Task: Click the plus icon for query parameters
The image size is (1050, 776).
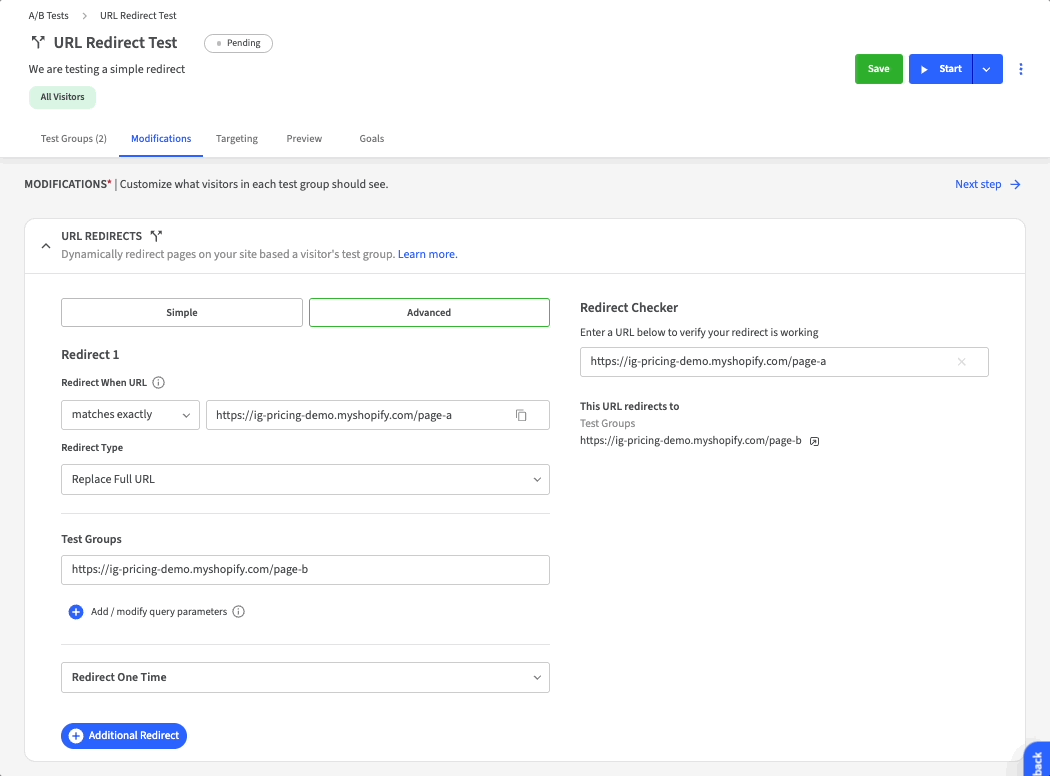Action: pyautogui.click(x=76, y=612)
